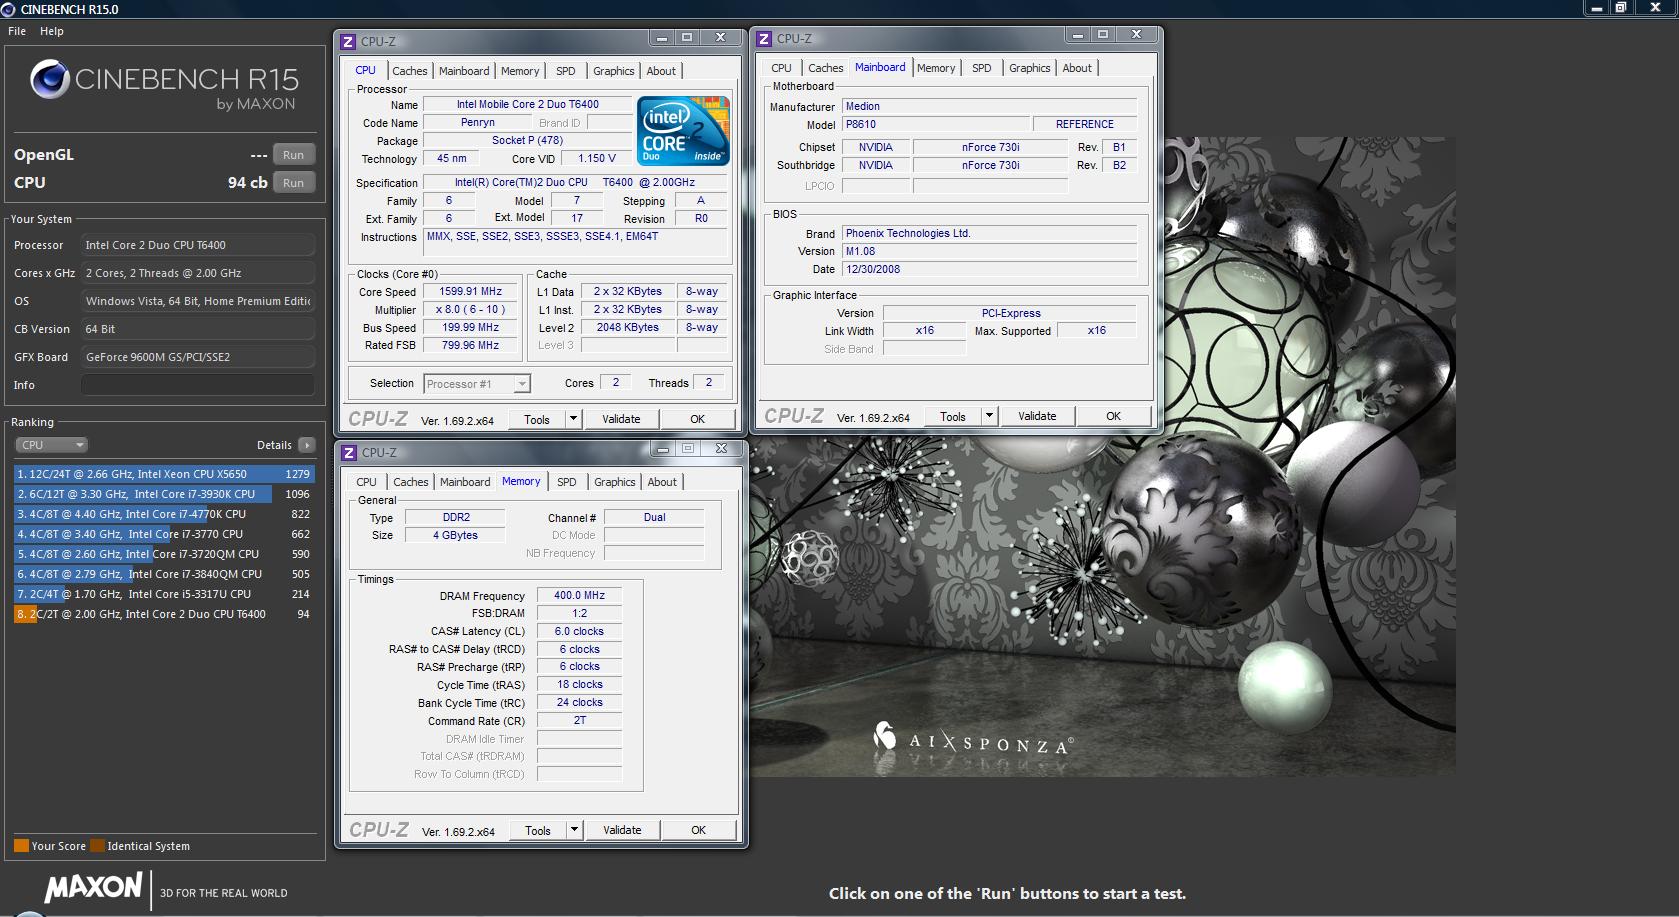Click Validate in the CPU window

coord(621,419)
